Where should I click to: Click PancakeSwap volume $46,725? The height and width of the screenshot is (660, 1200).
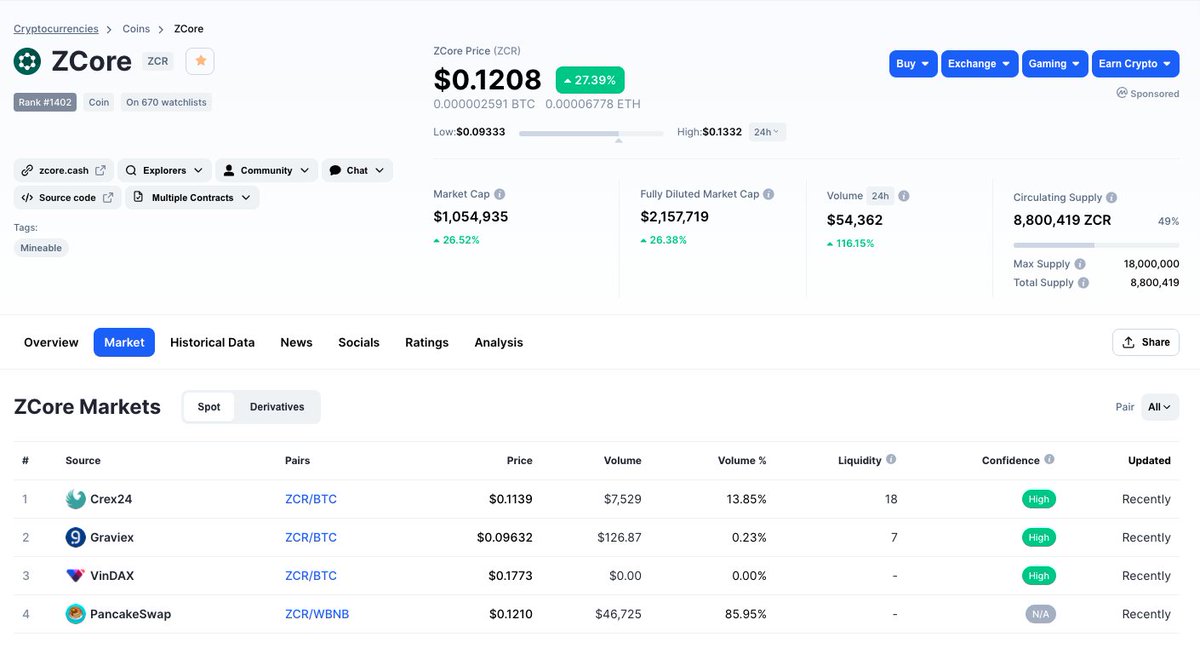(618, 614)
